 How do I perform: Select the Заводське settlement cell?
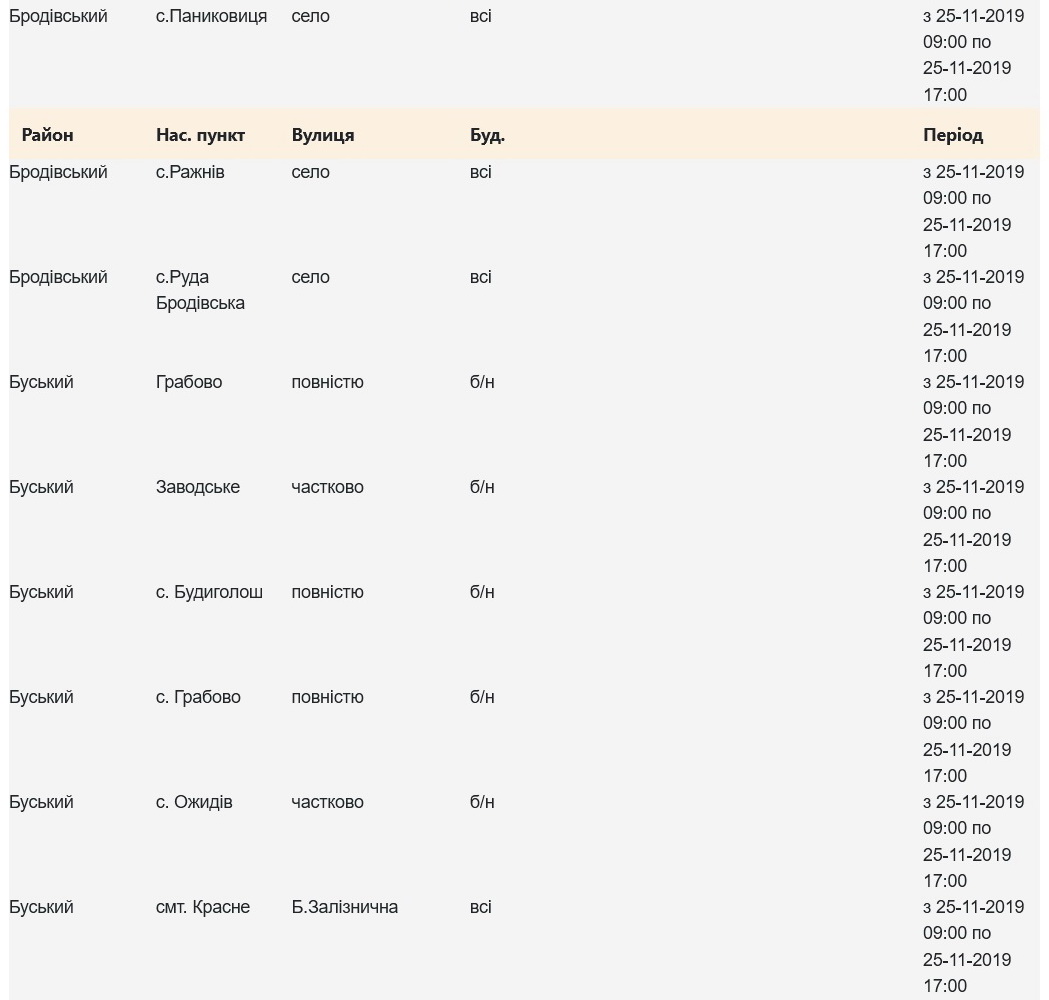tap(197, 487)
